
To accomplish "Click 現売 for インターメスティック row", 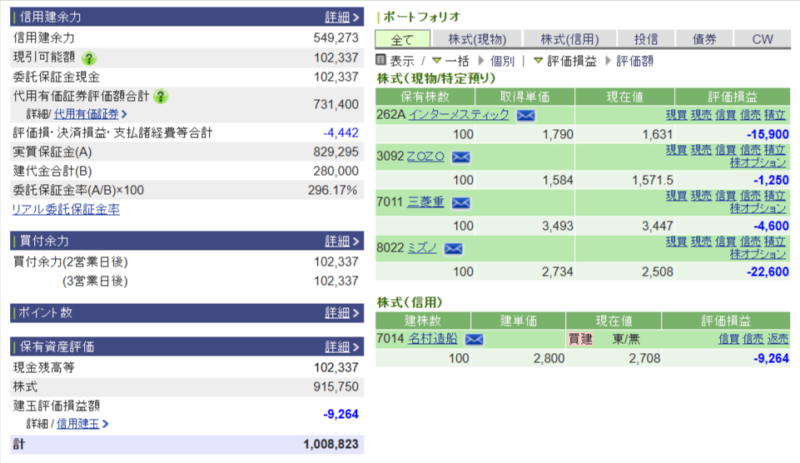I will [x=701, y=115].
